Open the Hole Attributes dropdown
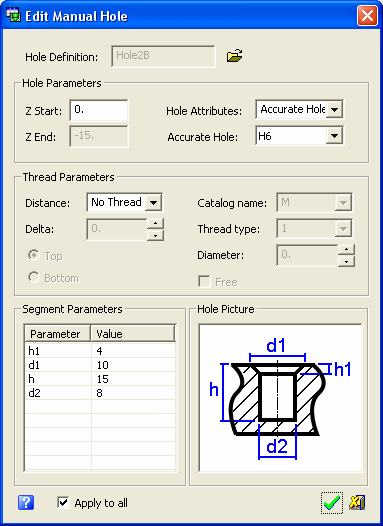The image size is (383, 526). 334,109
